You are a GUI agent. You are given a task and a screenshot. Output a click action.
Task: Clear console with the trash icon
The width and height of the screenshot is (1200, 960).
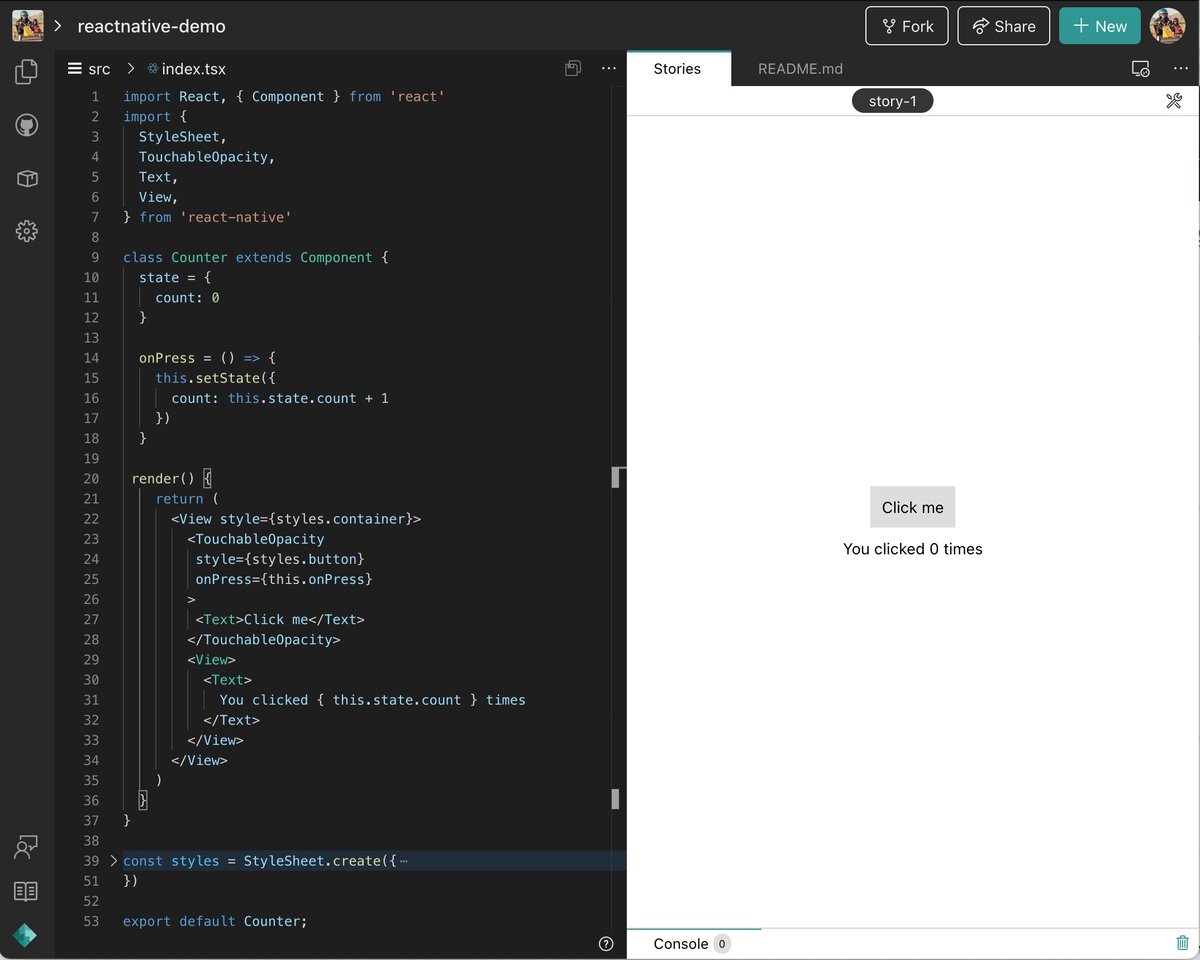pos(1182,943)
